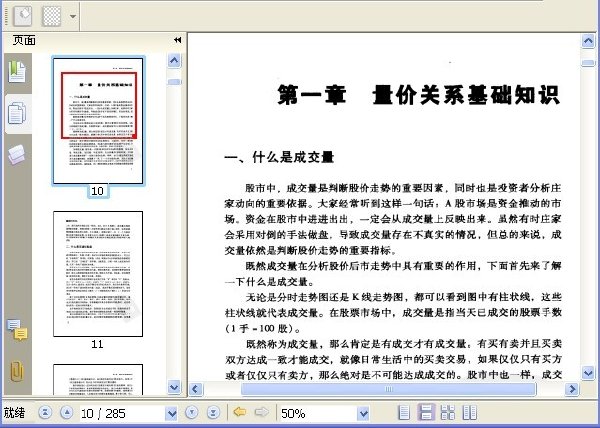Open the page number dropdown

click(172, 413)
